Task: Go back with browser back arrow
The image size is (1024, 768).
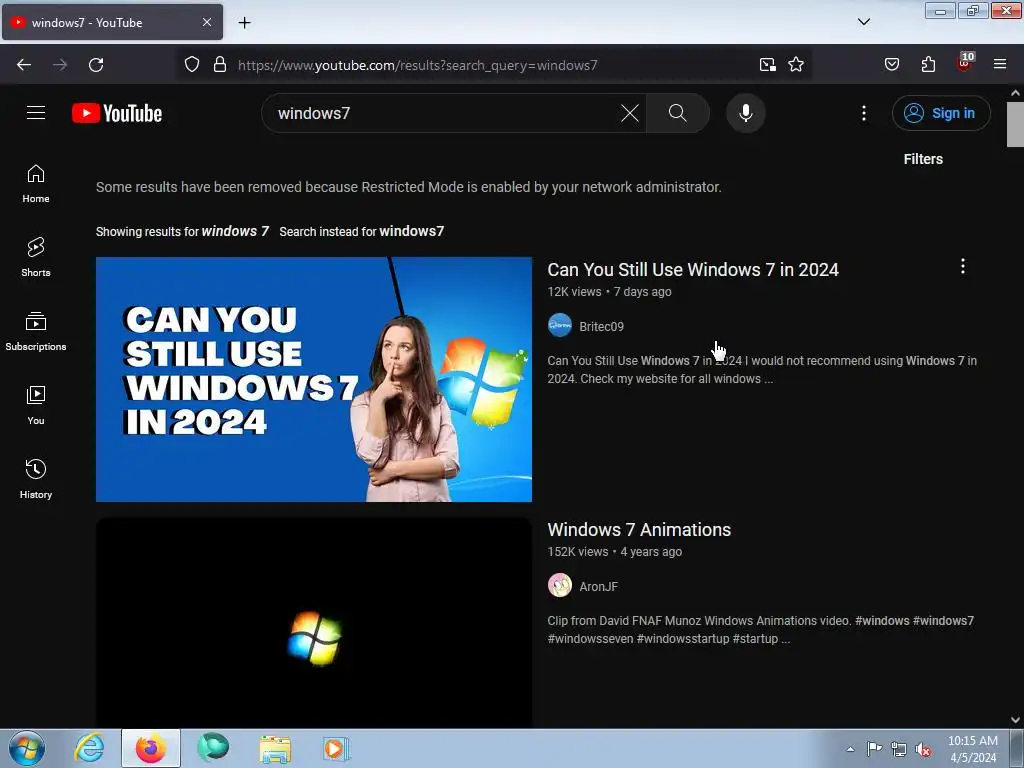Action: click(x=24, y=65)
